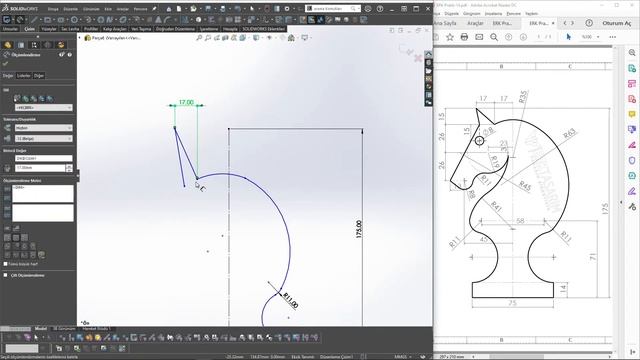Select the Model tab at bottom
The width and height of the screenshot is (640, 360).
[40, 328]
